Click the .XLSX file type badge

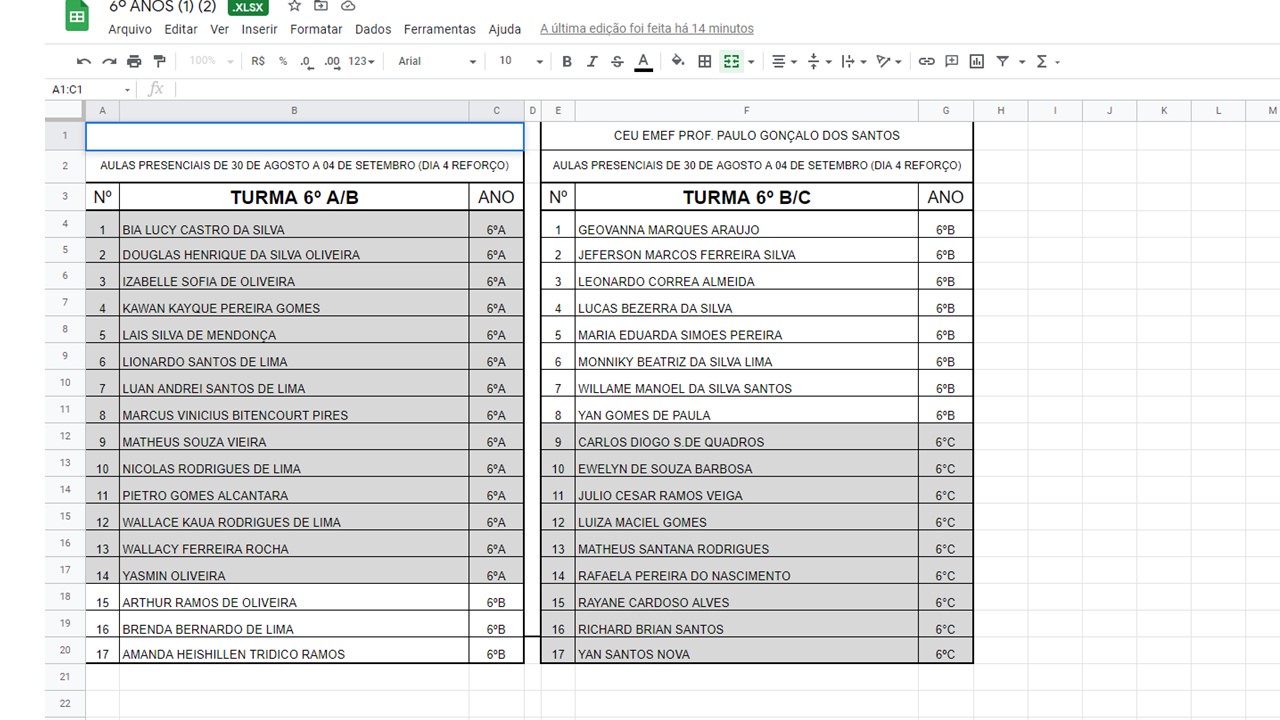248,7
